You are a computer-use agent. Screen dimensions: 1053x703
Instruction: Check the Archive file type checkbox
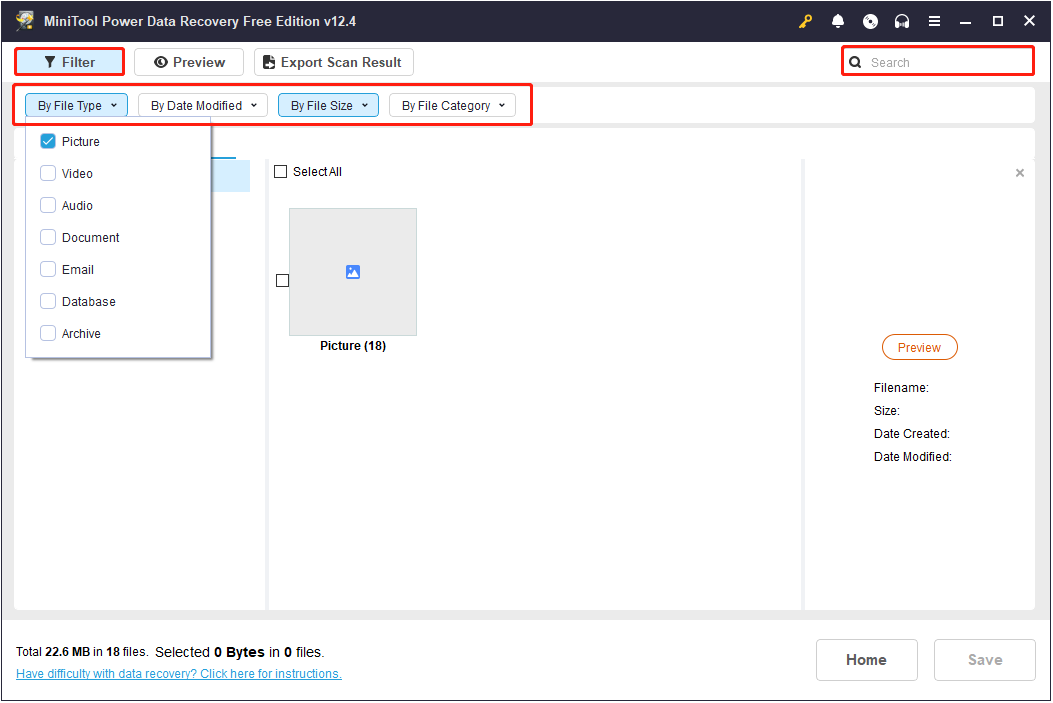[48, 333]
